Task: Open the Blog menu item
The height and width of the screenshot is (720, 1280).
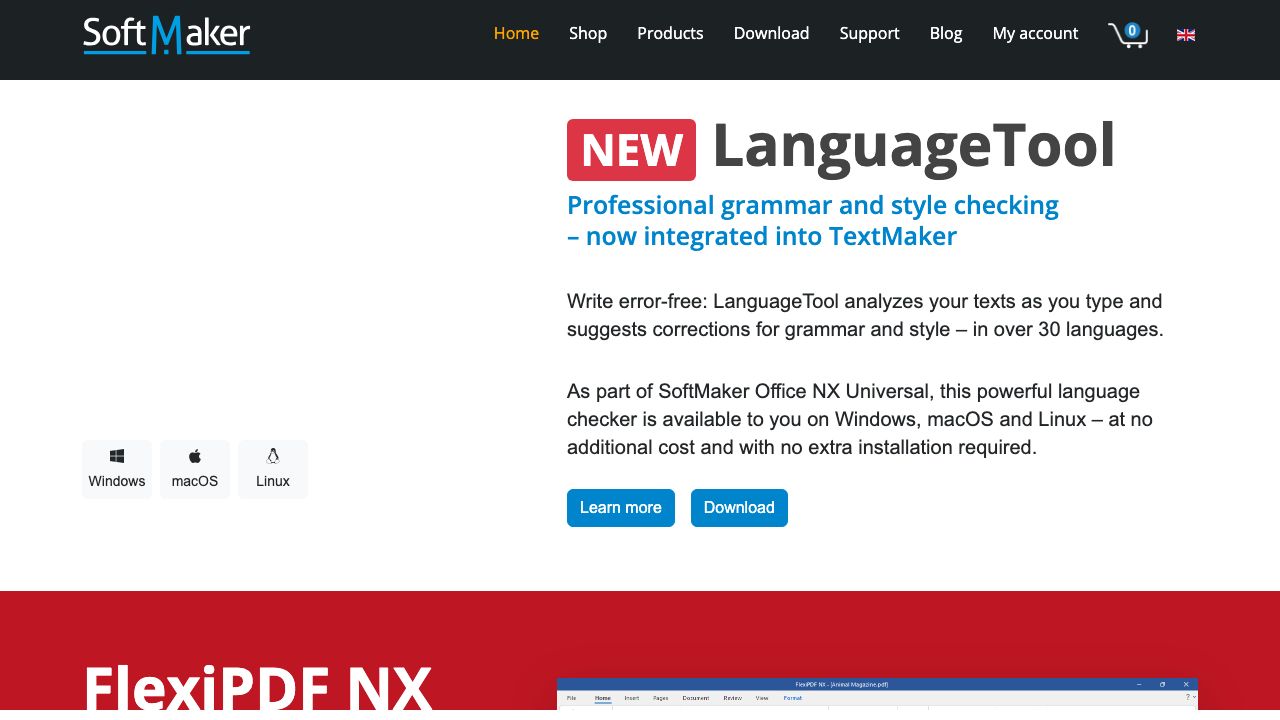Action: coord(946,33)
